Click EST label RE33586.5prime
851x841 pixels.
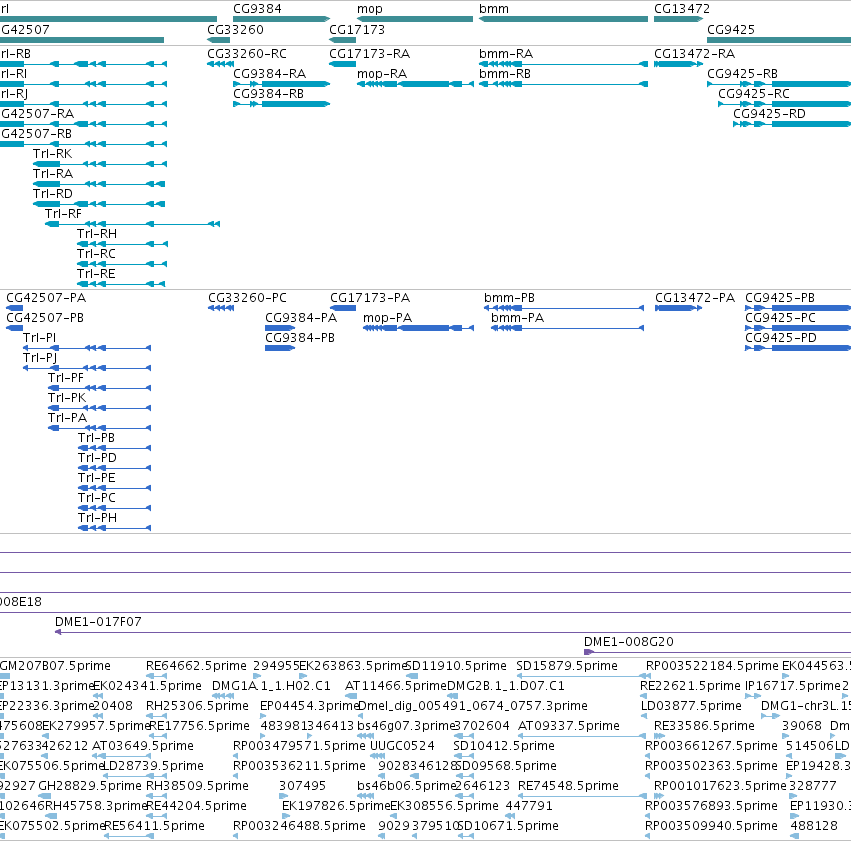tap(704, 727)
